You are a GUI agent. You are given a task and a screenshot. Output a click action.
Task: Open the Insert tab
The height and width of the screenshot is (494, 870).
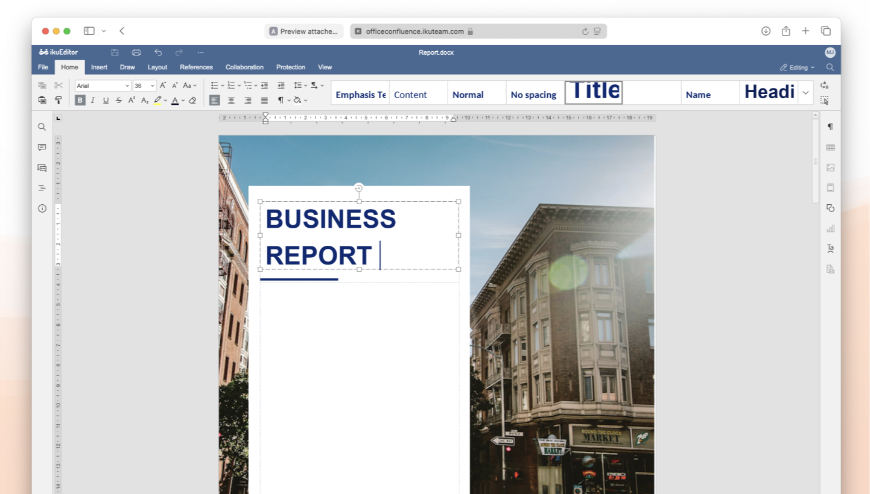tap(99, 67)
